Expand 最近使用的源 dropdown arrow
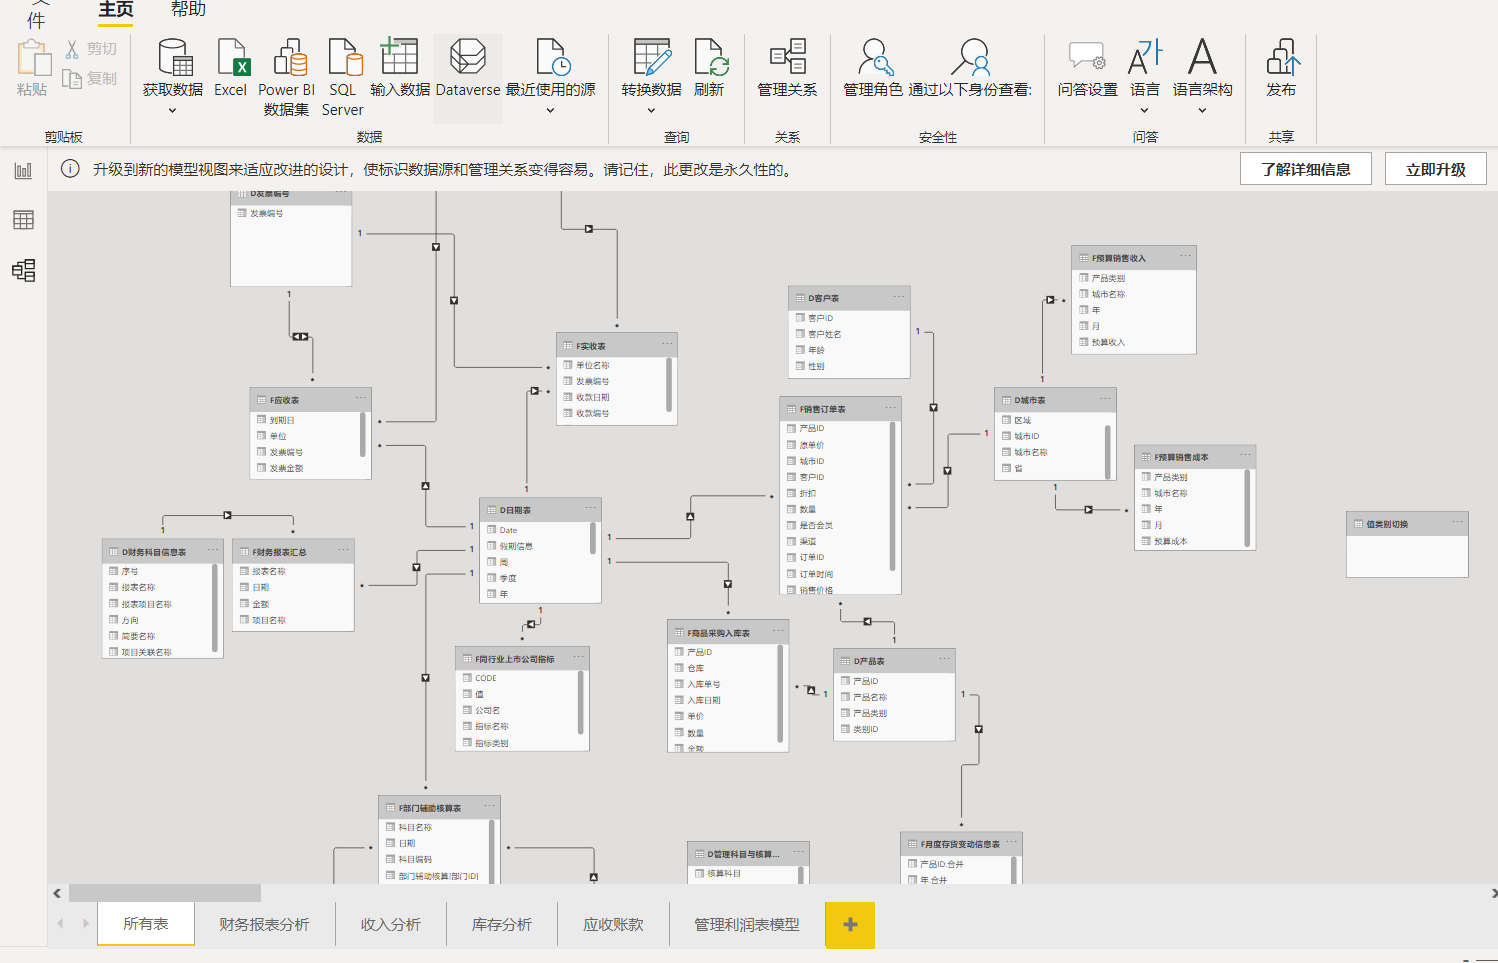 550,111
